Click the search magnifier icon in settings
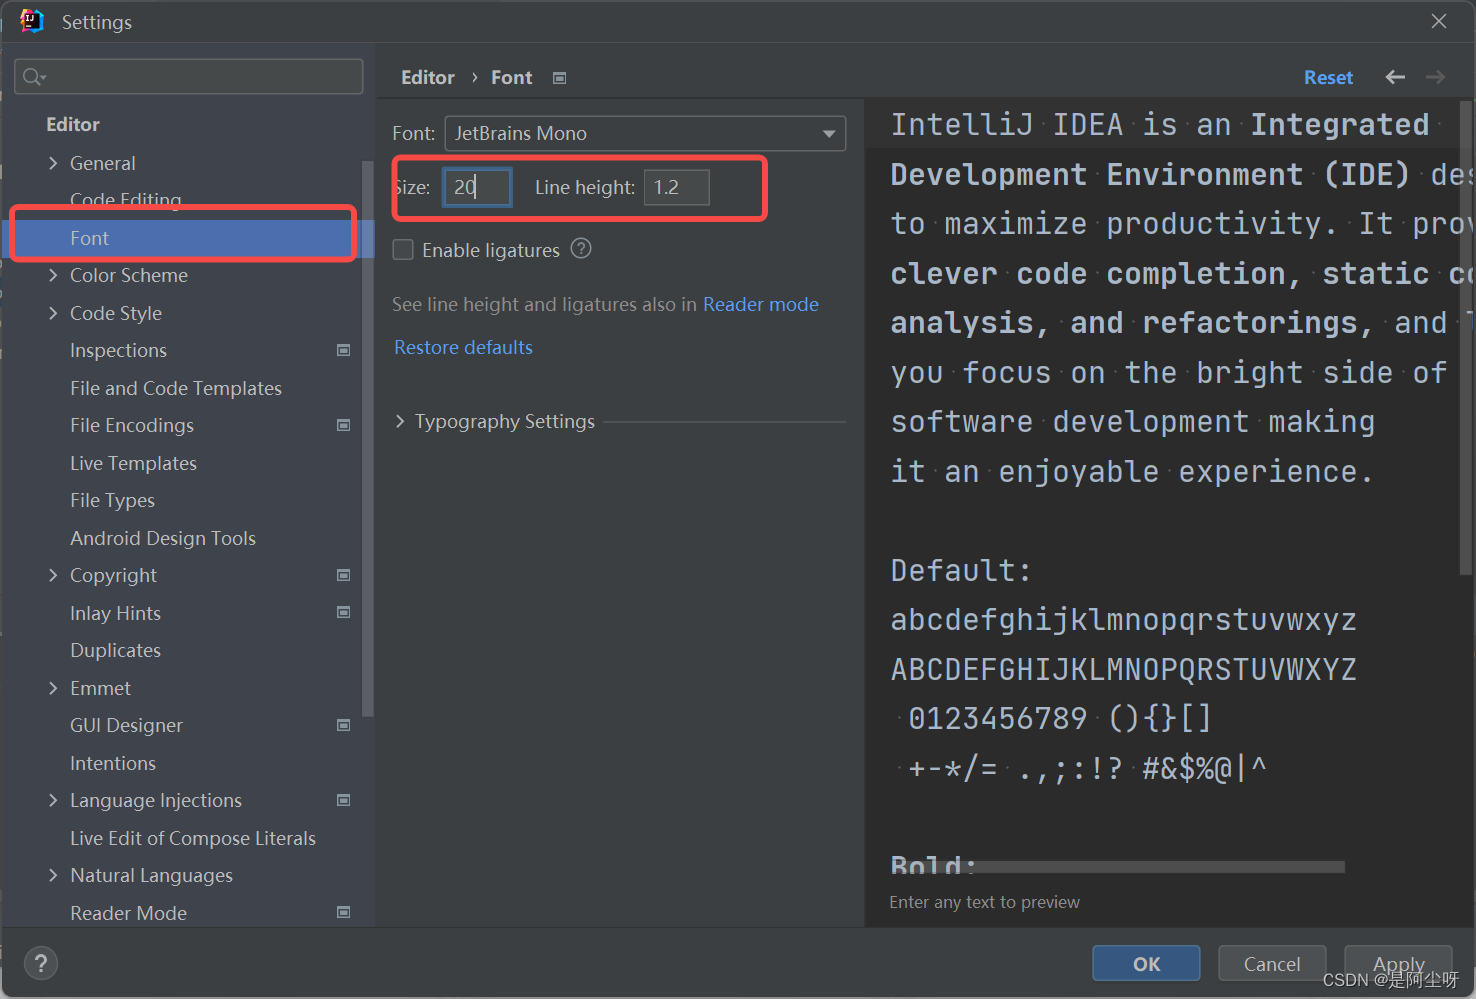Screen dimensions: 1476x999 coord(33,77)
